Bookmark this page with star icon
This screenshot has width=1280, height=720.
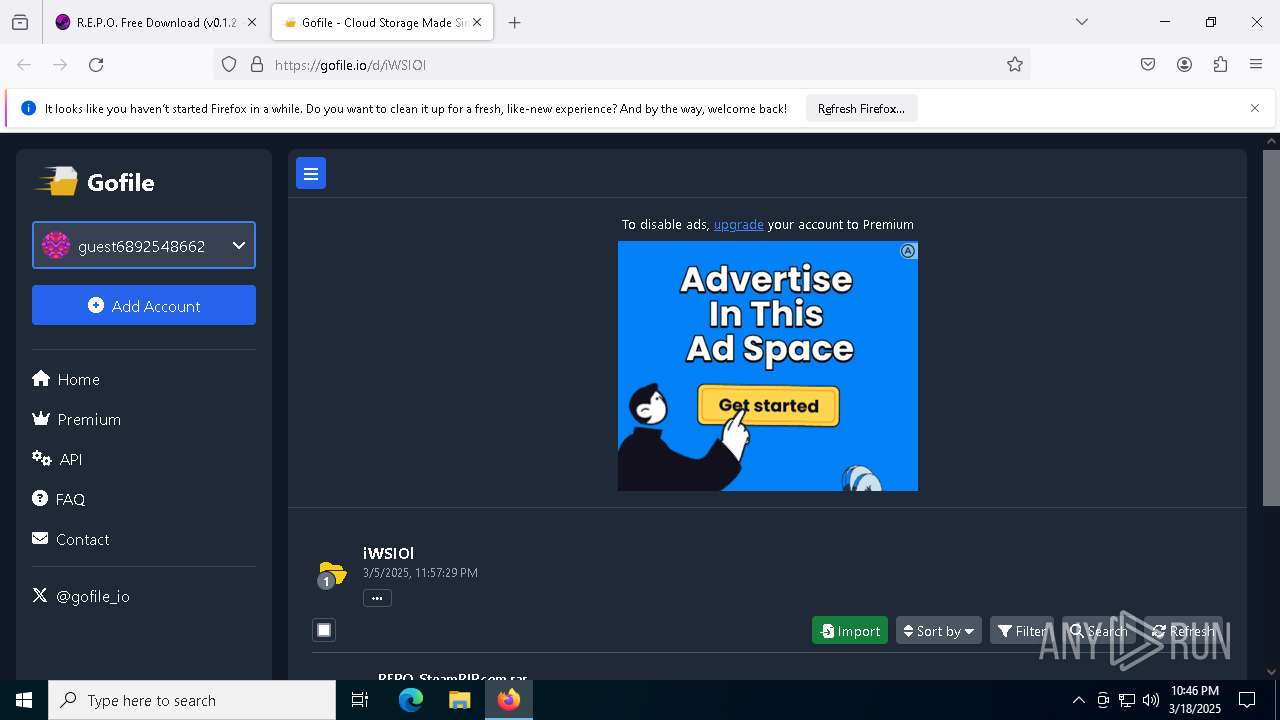tap(1015, 64)
